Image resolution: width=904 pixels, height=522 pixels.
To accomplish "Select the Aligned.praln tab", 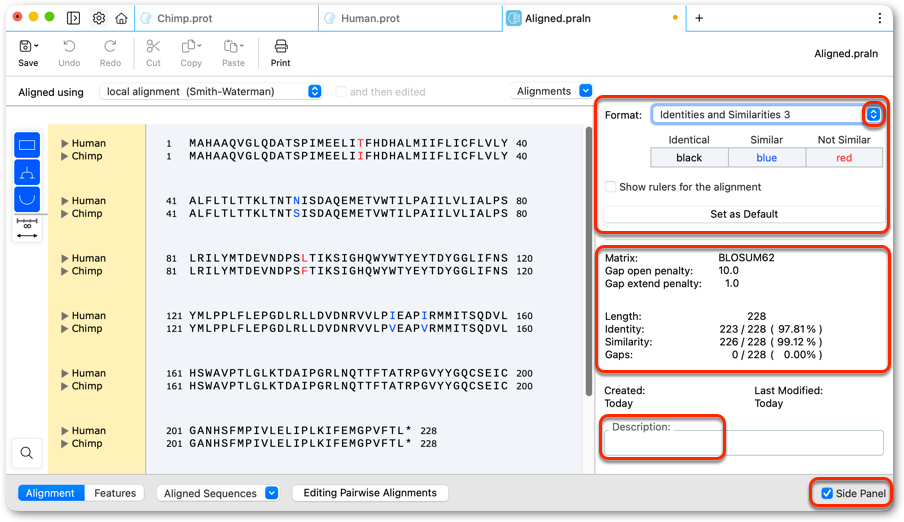I will point(594,18).
